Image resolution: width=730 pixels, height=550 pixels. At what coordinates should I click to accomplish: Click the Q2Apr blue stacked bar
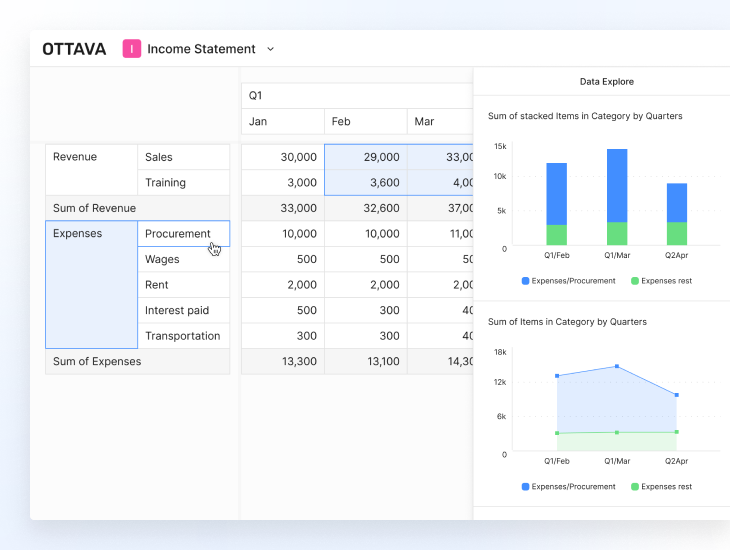[677, 202]
